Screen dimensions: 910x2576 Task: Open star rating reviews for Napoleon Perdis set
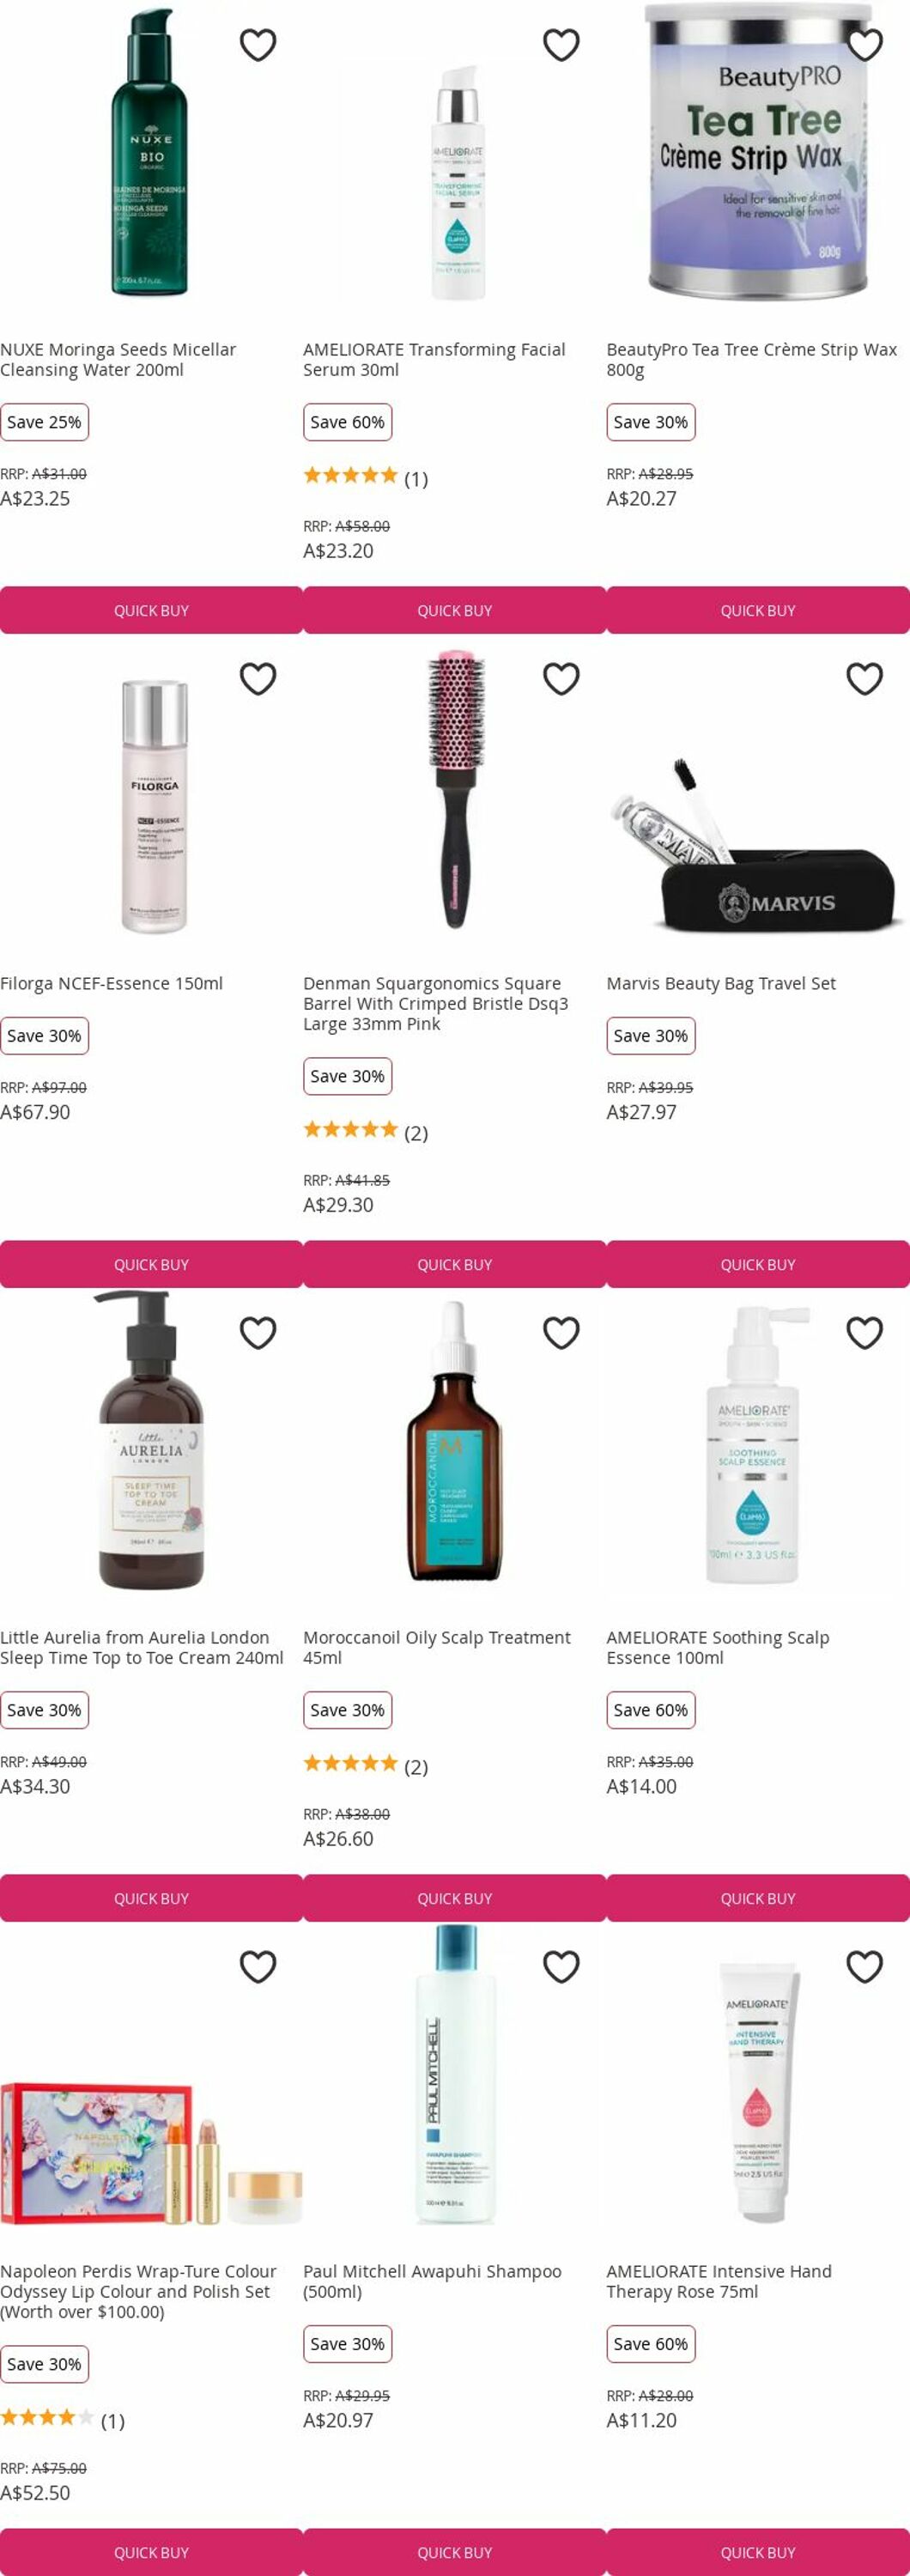pos(62,2420)
